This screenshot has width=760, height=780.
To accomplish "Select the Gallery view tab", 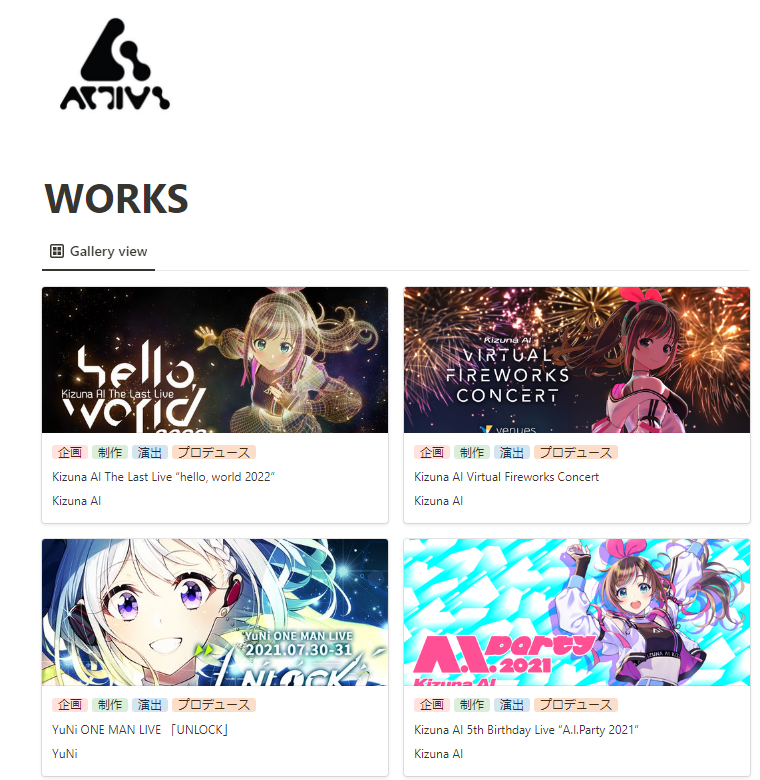I will (98, 252).
